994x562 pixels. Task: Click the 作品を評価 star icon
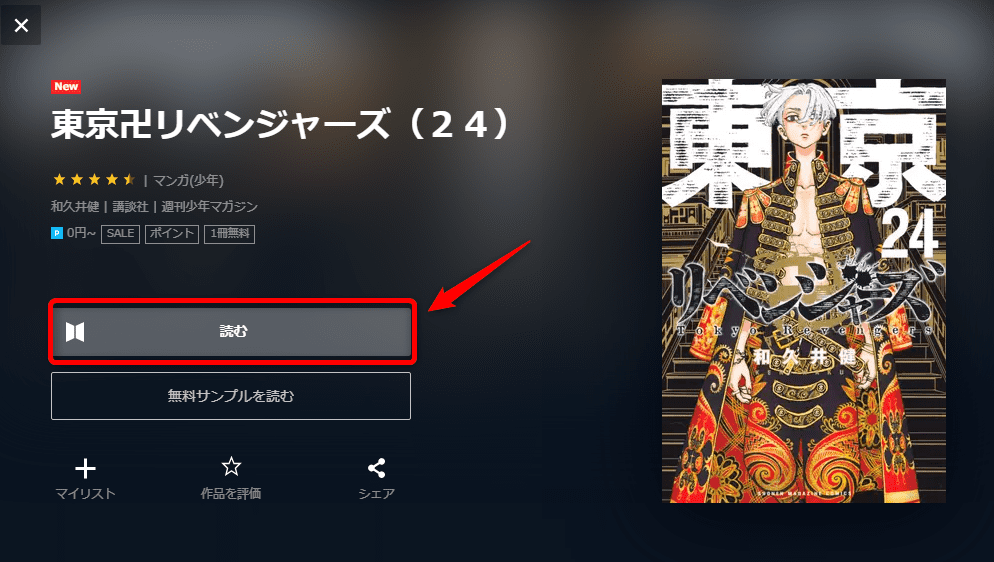coord(231,467)
